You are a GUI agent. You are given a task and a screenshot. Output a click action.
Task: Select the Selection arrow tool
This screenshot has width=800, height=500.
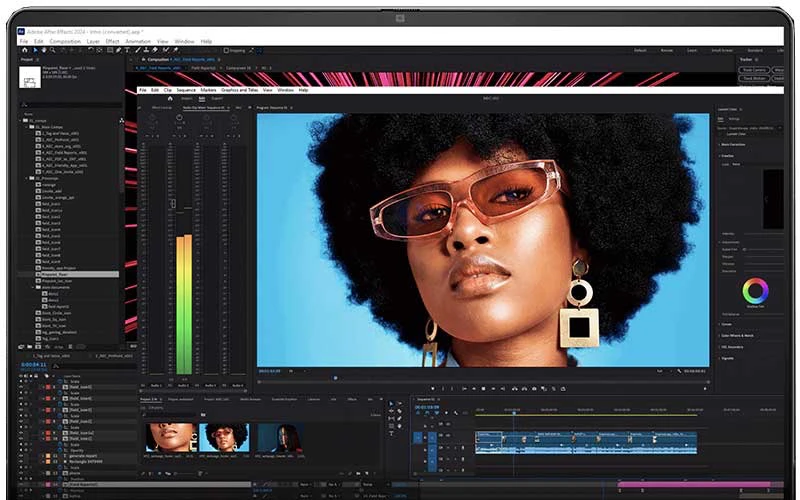click(35, 50)
